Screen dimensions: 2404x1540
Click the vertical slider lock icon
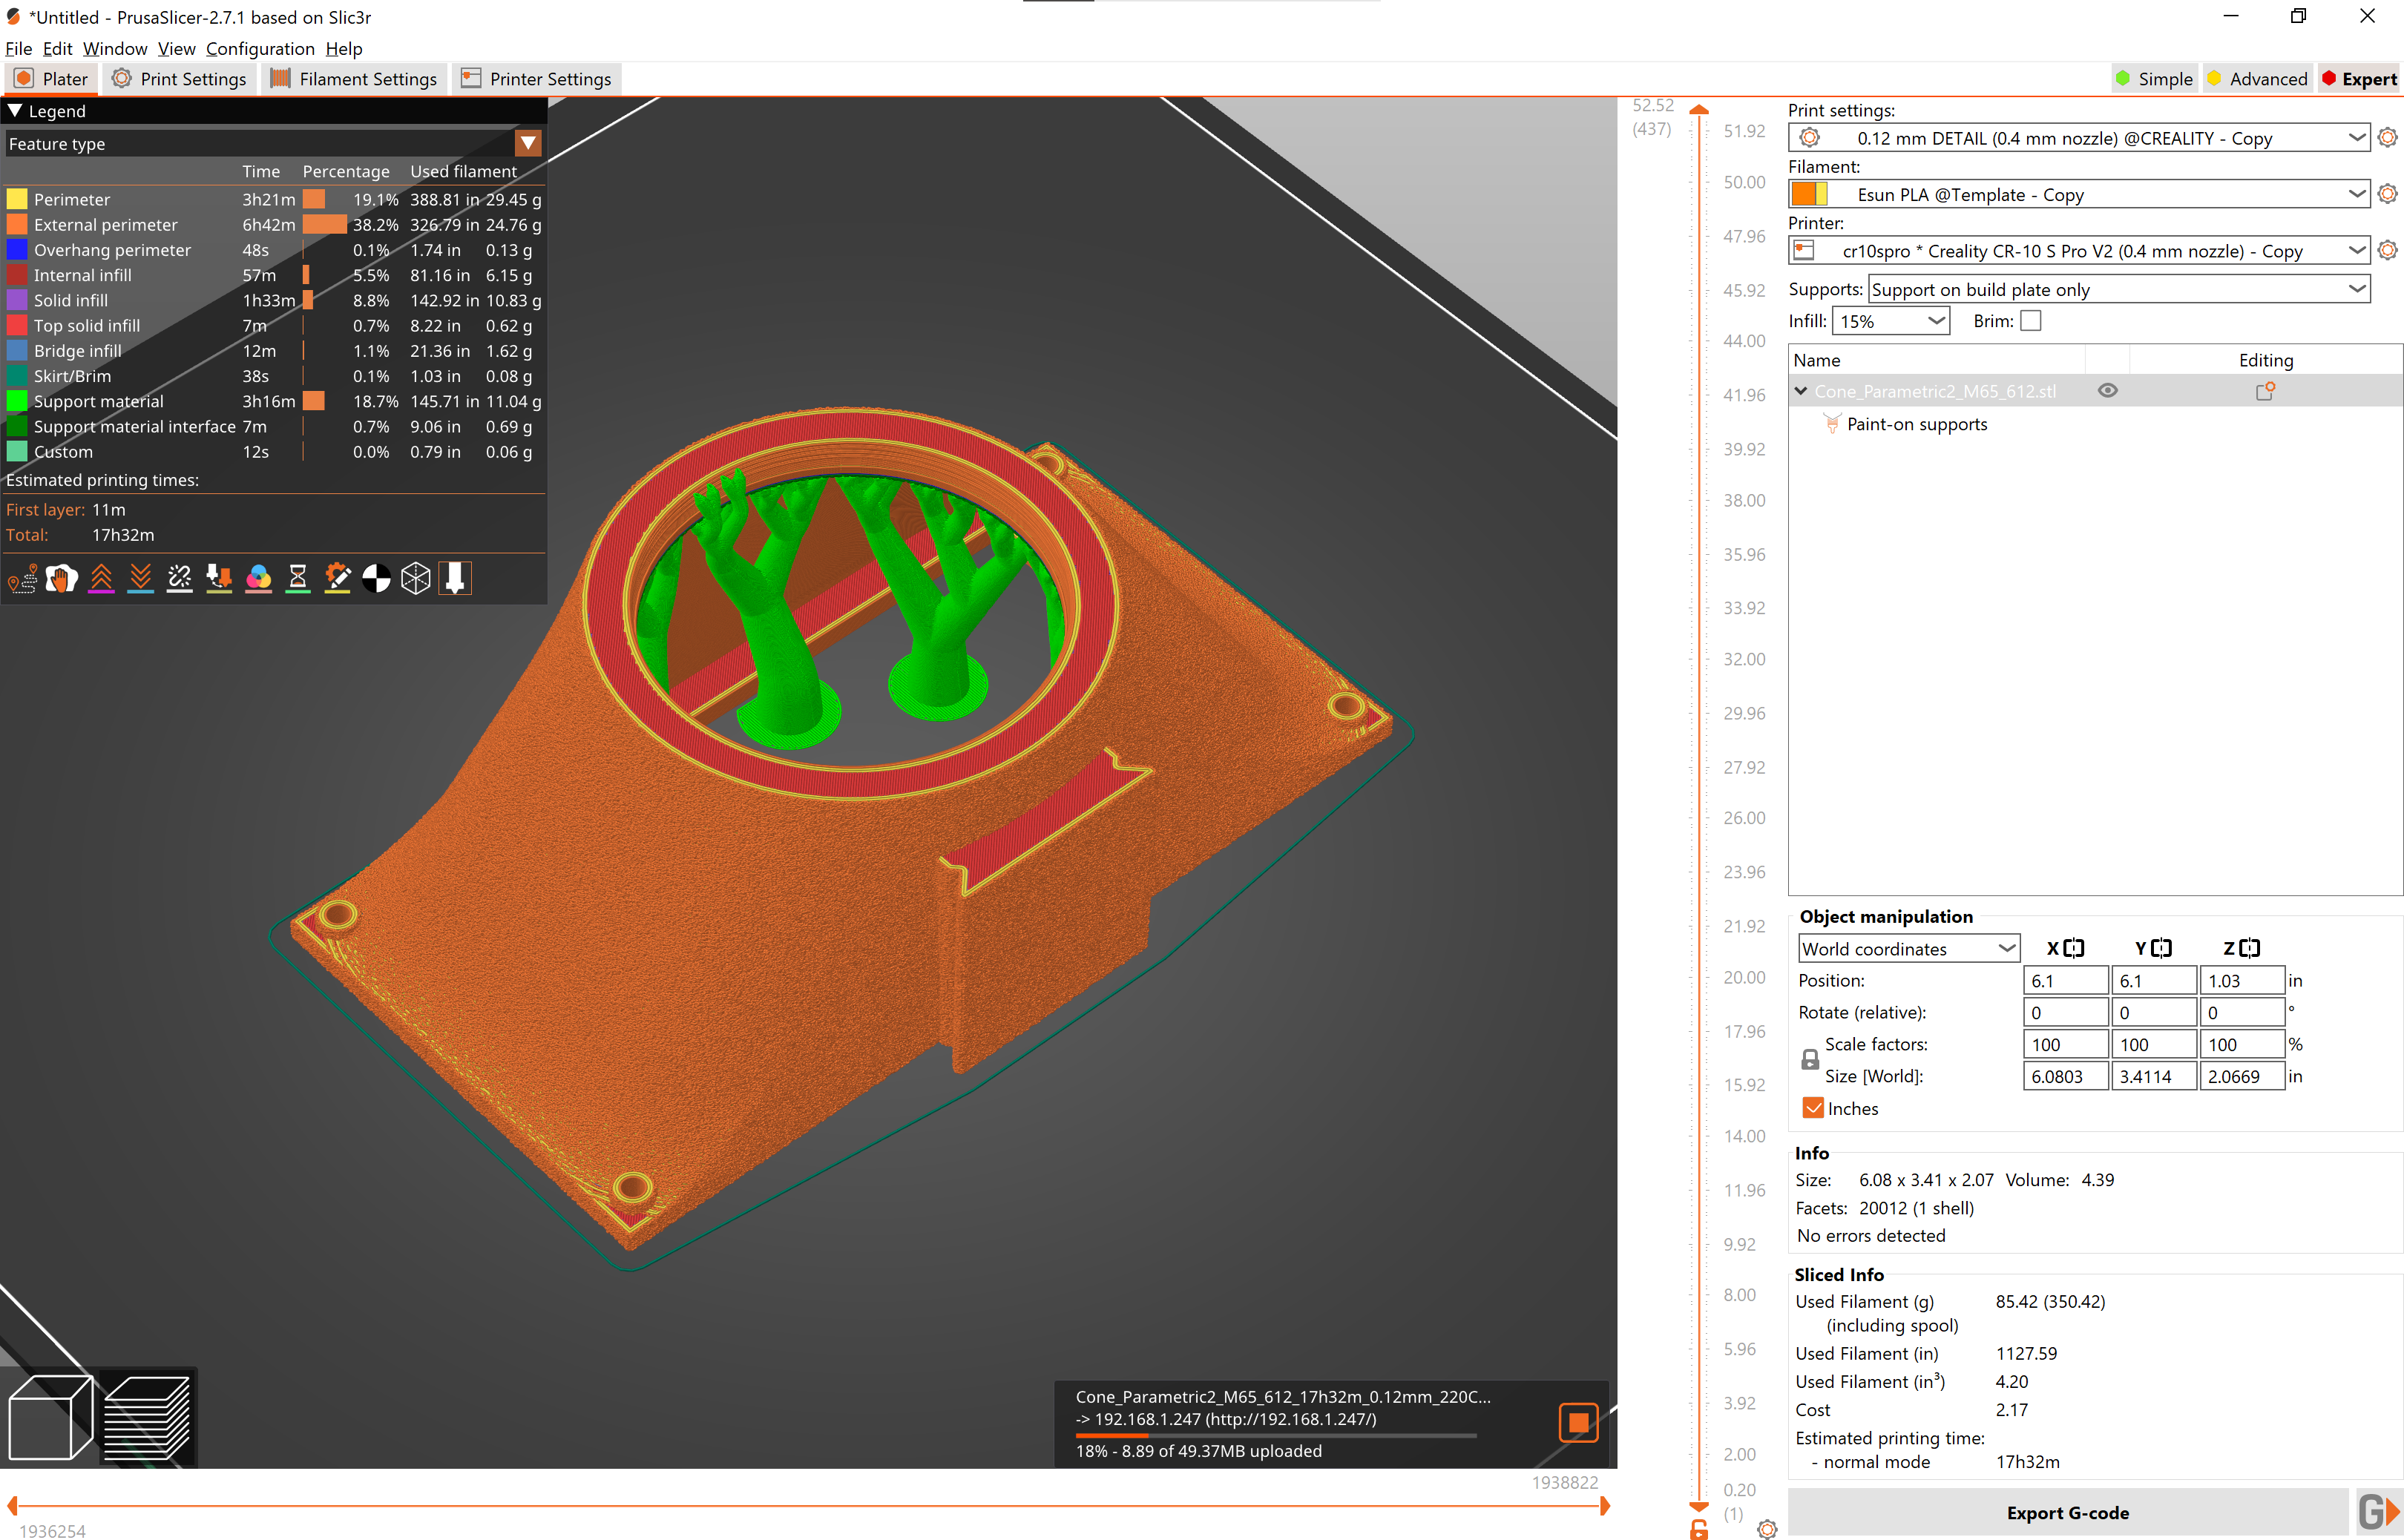(1699, 1529)
